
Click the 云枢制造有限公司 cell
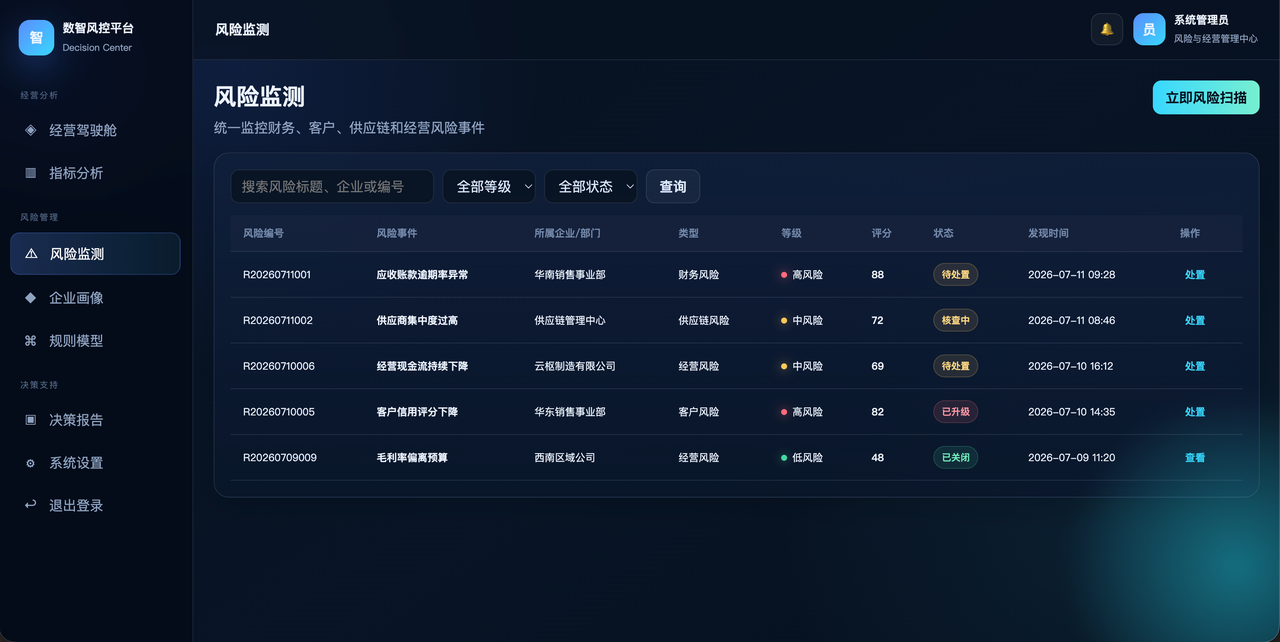575,366
